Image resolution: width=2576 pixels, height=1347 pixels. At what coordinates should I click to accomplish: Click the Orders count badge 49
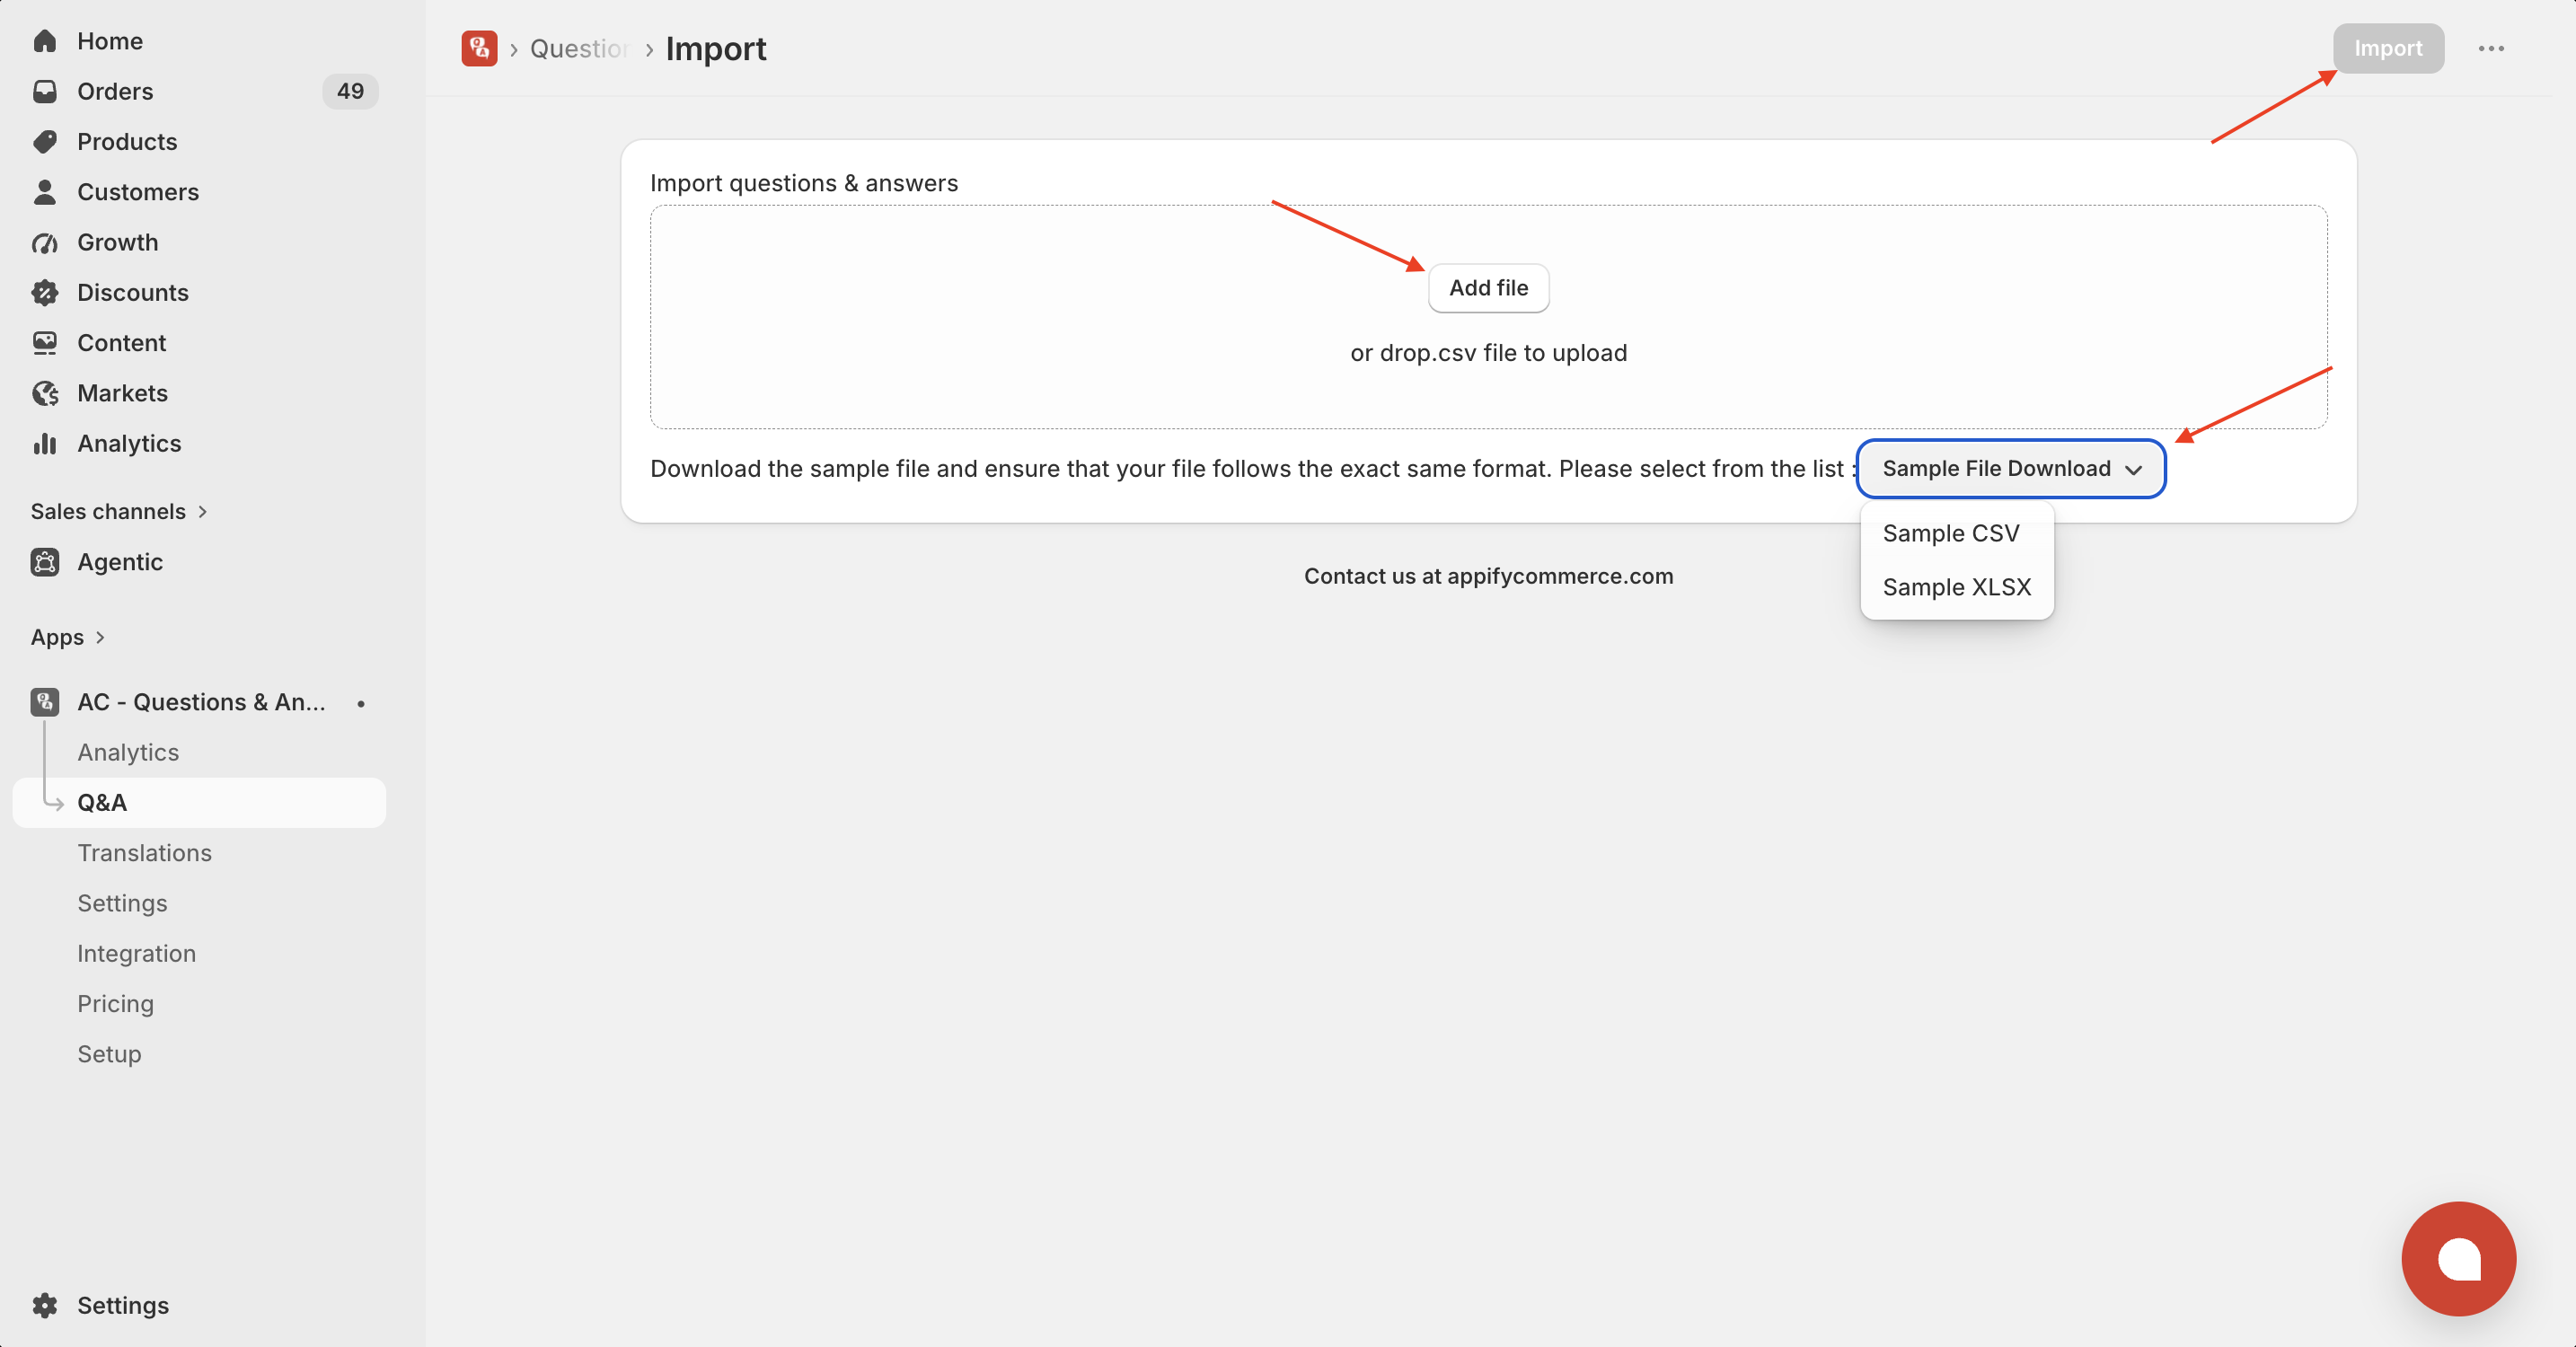click(x=350, y=91)
